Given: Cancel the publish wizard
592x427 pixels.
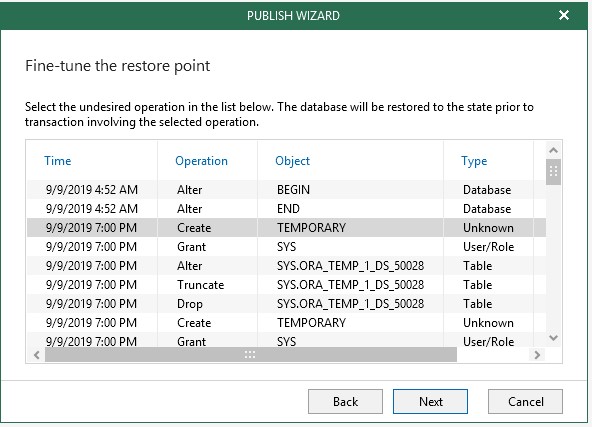Looking at the screenshot, I should point(526,402).
